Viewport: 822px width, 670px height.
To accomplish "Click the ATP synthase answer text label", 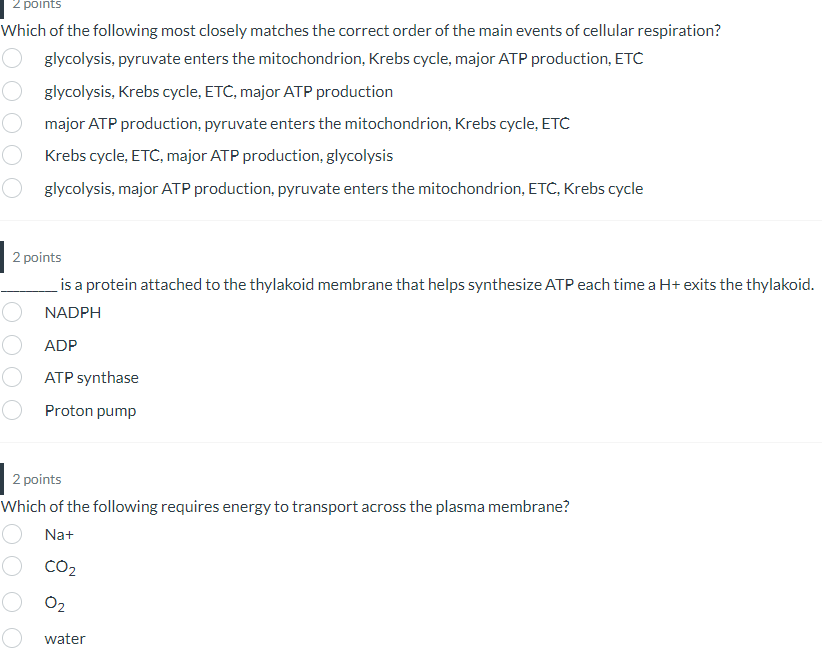I will (x=91, y=377).
